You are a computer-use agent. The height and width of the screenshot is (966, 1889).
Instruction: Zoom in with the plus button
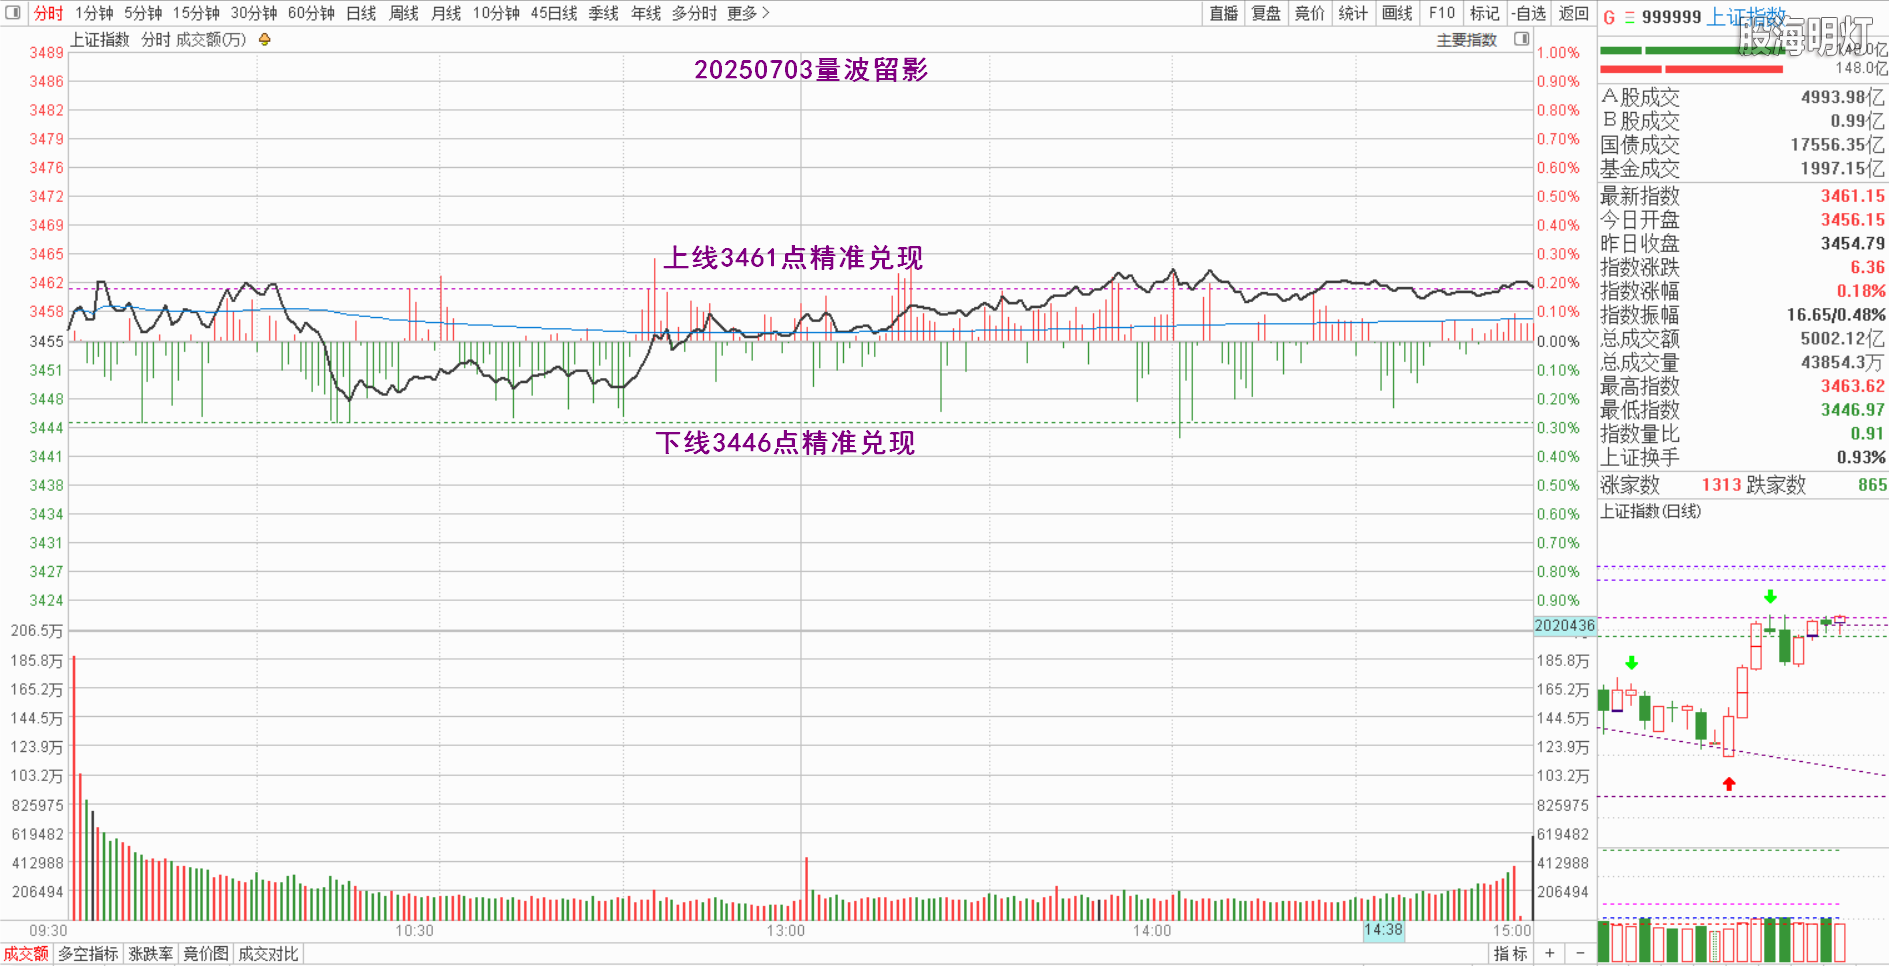point(1549,953)
